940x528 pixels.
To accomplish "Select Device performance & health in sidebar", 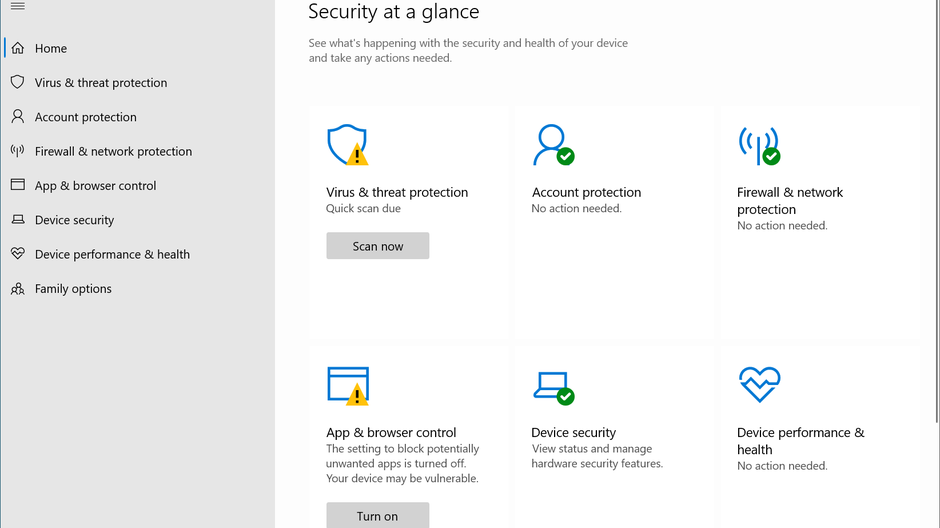I will coord(112,254).
